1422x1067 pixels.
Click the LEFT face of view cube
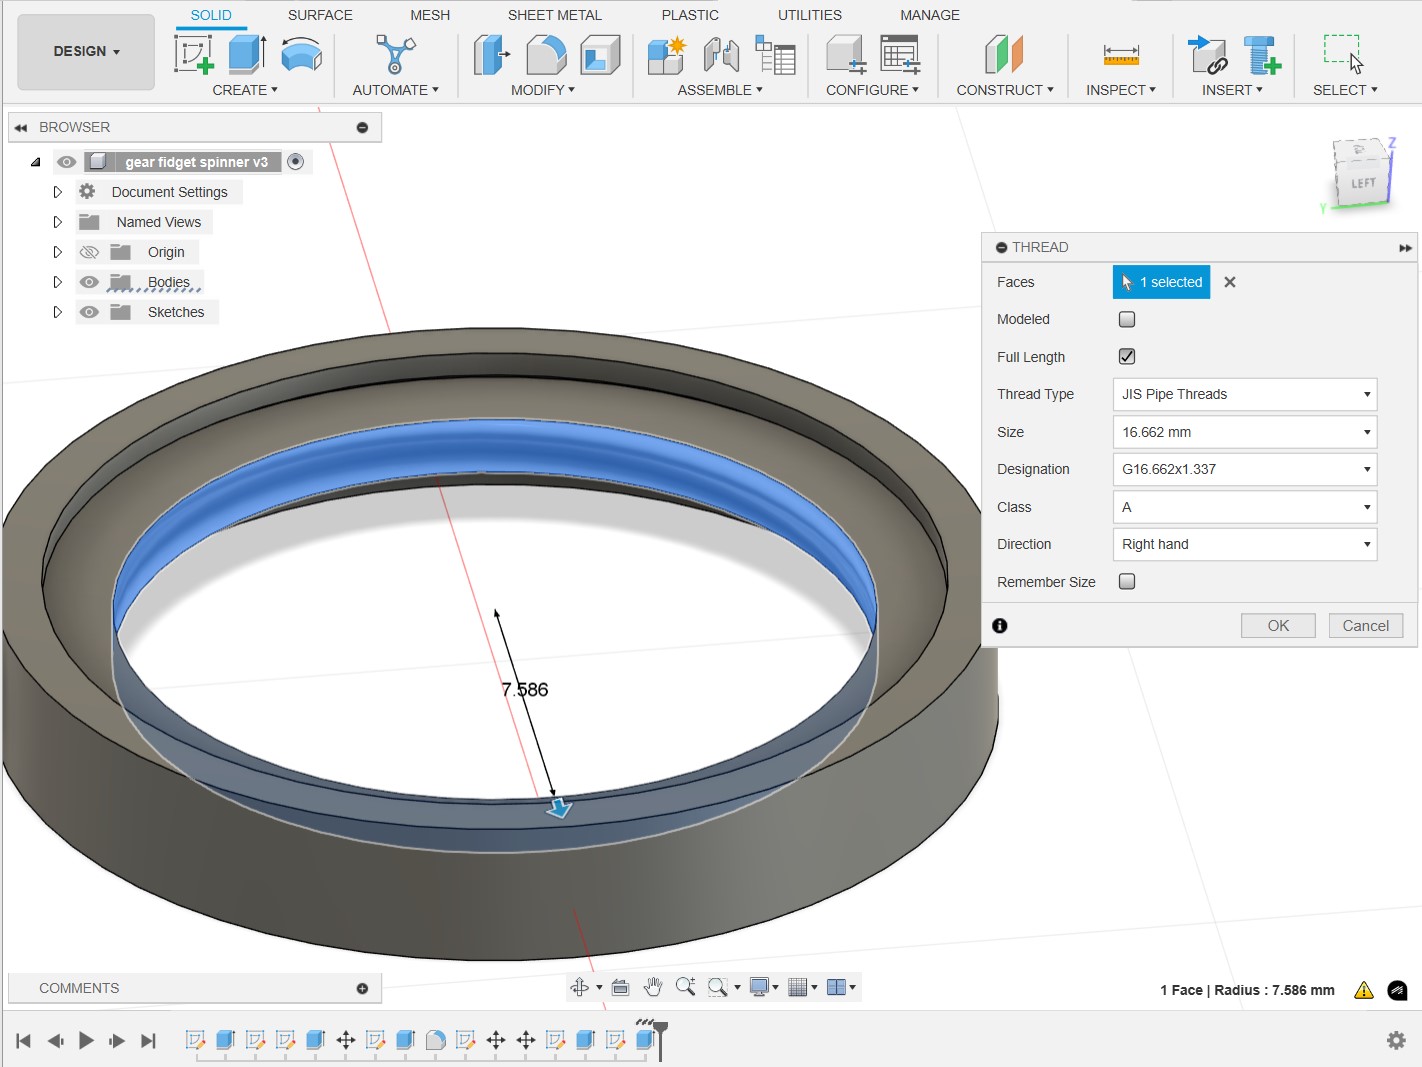point(1363,183)
